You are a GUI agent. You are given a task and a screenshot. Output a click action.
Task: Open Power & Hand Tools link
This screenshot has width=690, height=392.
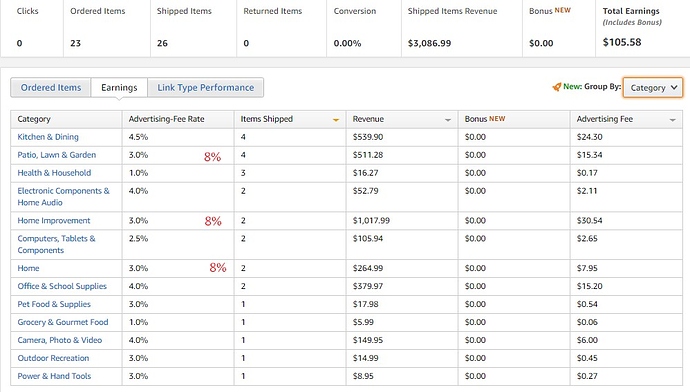tap(54, 376)
